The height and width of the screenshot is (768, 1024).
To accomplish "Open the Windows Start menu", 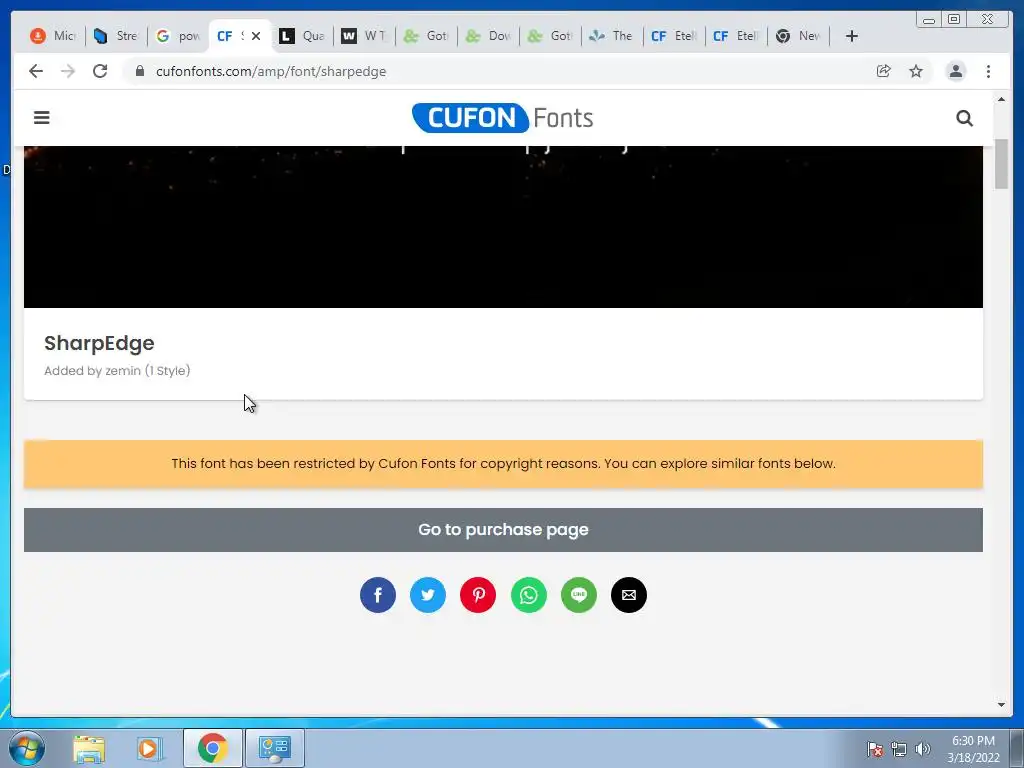I will (x=27, y=748).
